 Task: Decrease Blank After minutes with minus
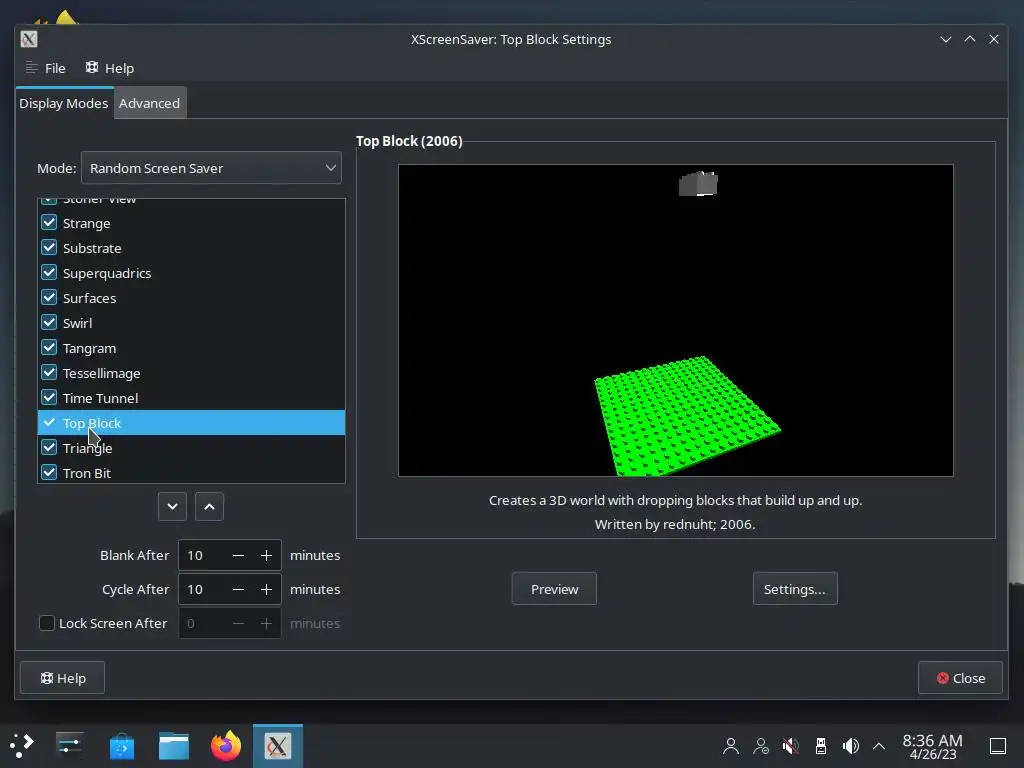(x=238, y=555)
